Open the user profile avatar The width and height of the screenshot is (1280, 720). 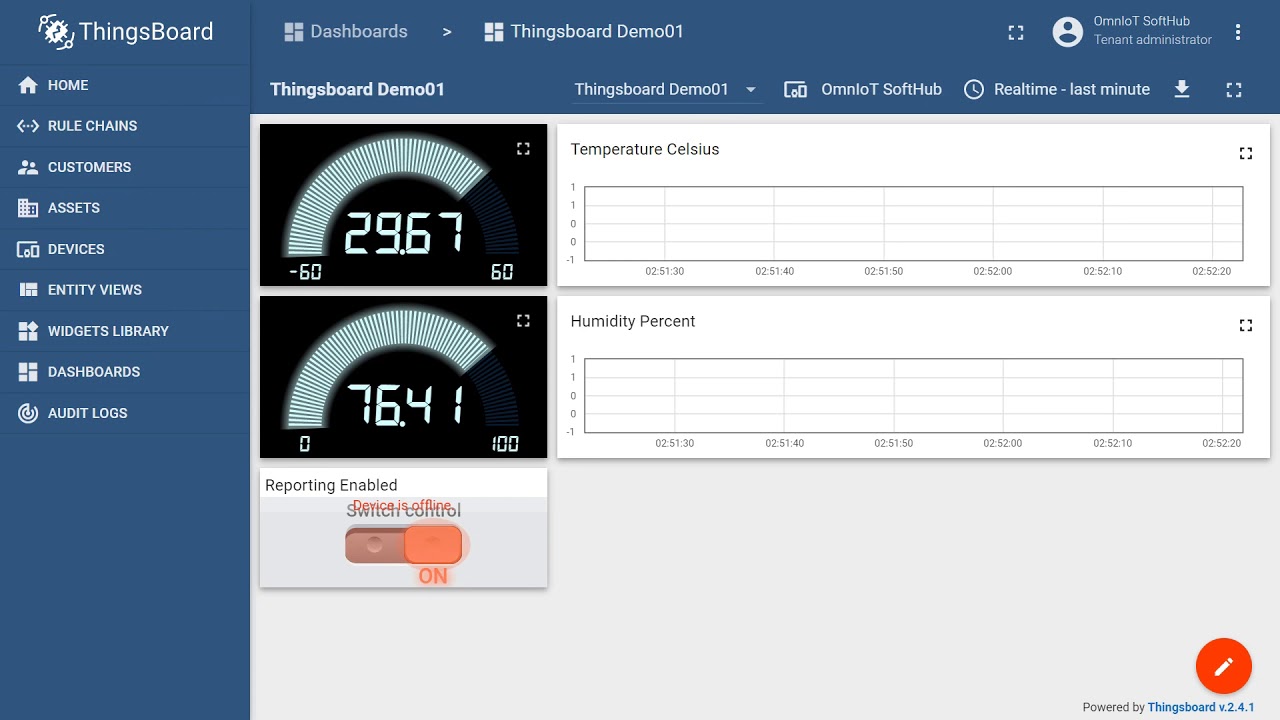pos(1068,32)
